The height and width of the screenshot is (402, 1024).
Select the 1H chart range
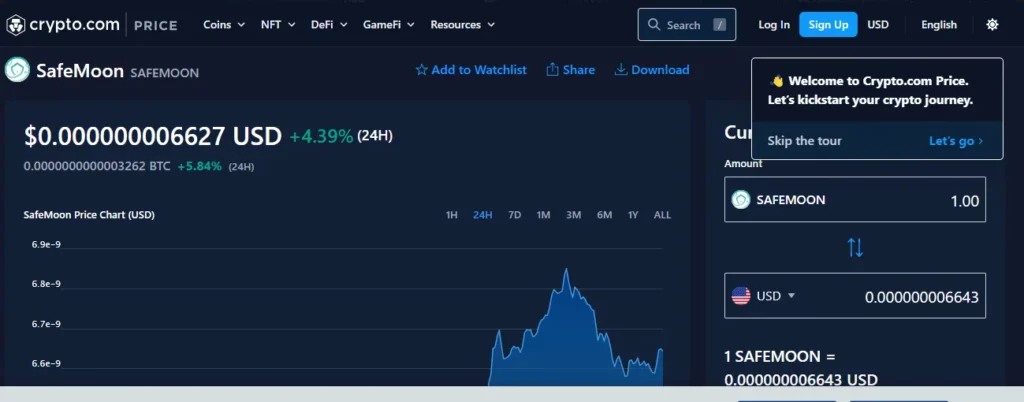pos(451,215)
